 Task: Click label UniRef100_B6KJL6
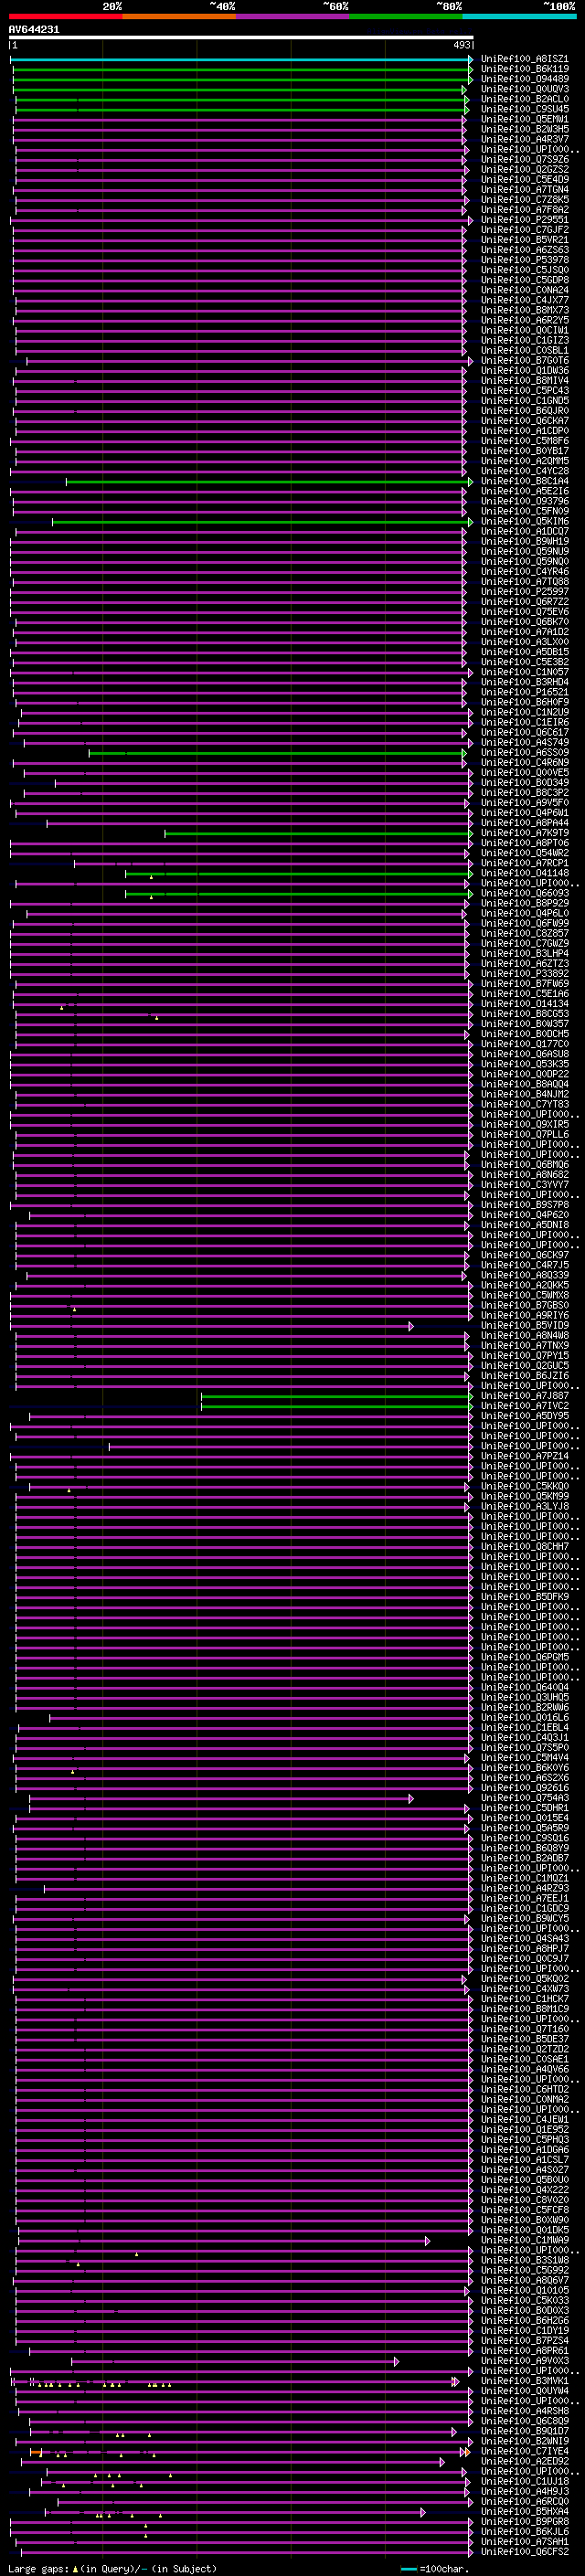(x=524, y=2531)
